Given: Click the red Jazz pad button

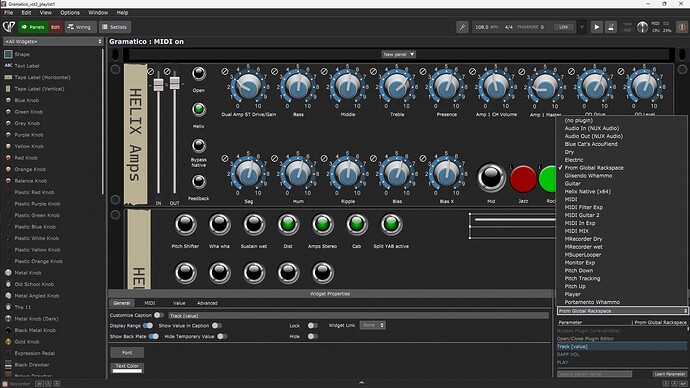Looking at the screenshot, I should pyautogui.click(x=523, y=179).
